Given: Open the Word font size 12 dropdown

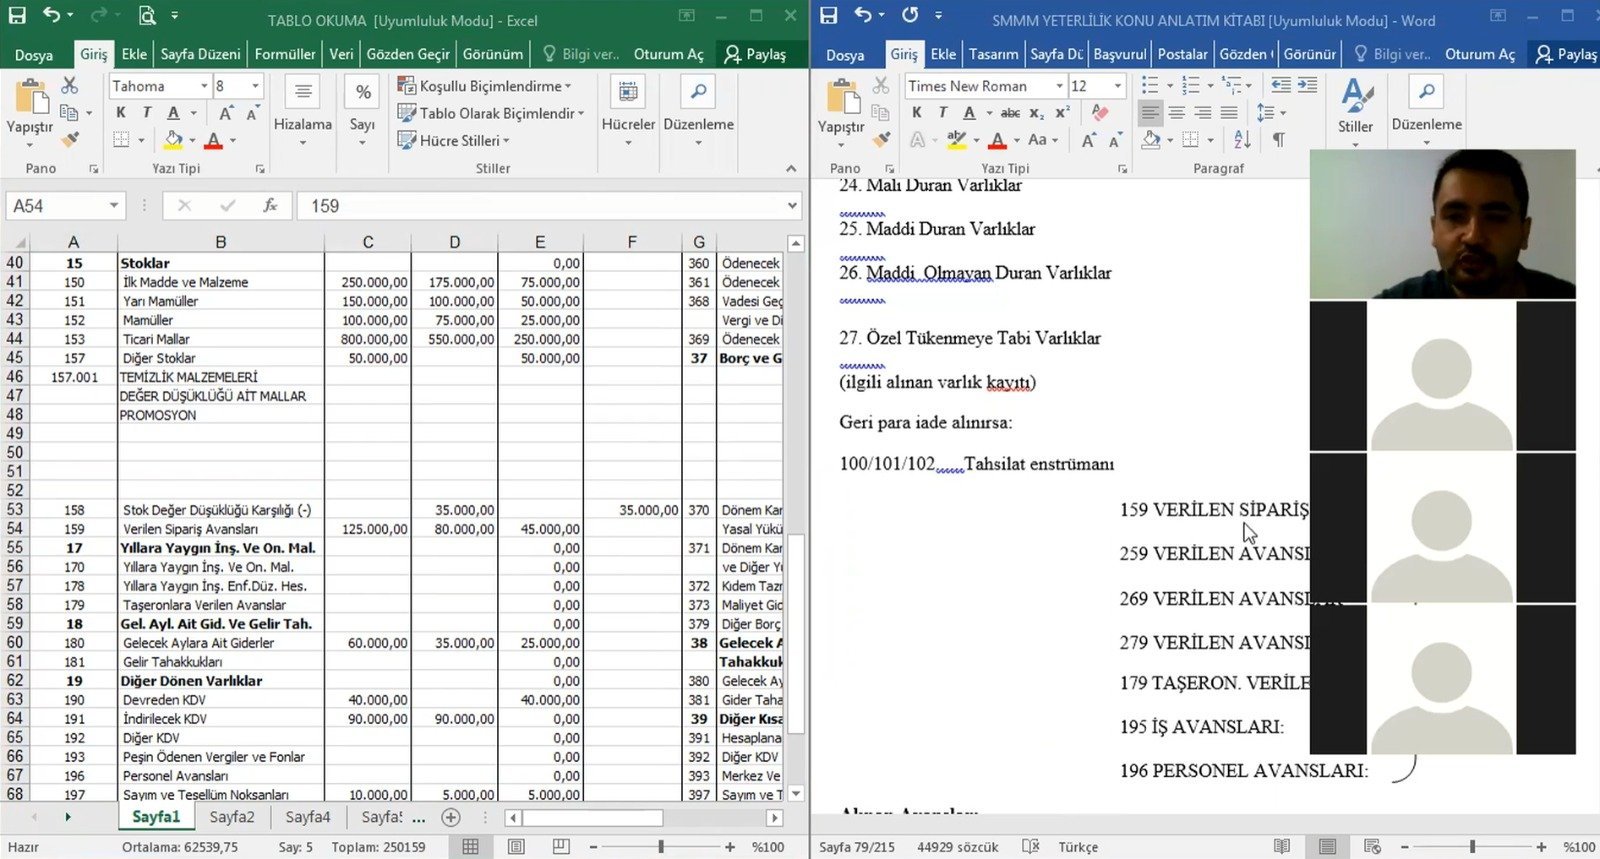Looking at the screenshot, I should 1118,86.
